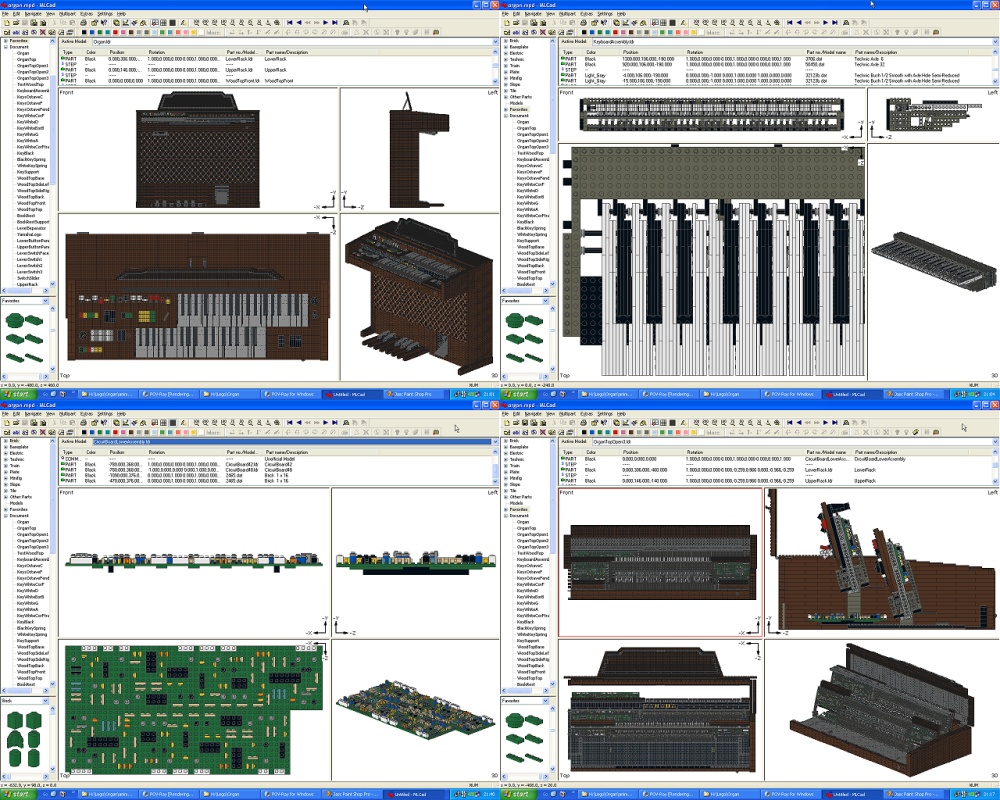
Task: Click 'Jasc Paint Shop Pro' taskbar button under Organ.ldr
Action: [413, 394]
